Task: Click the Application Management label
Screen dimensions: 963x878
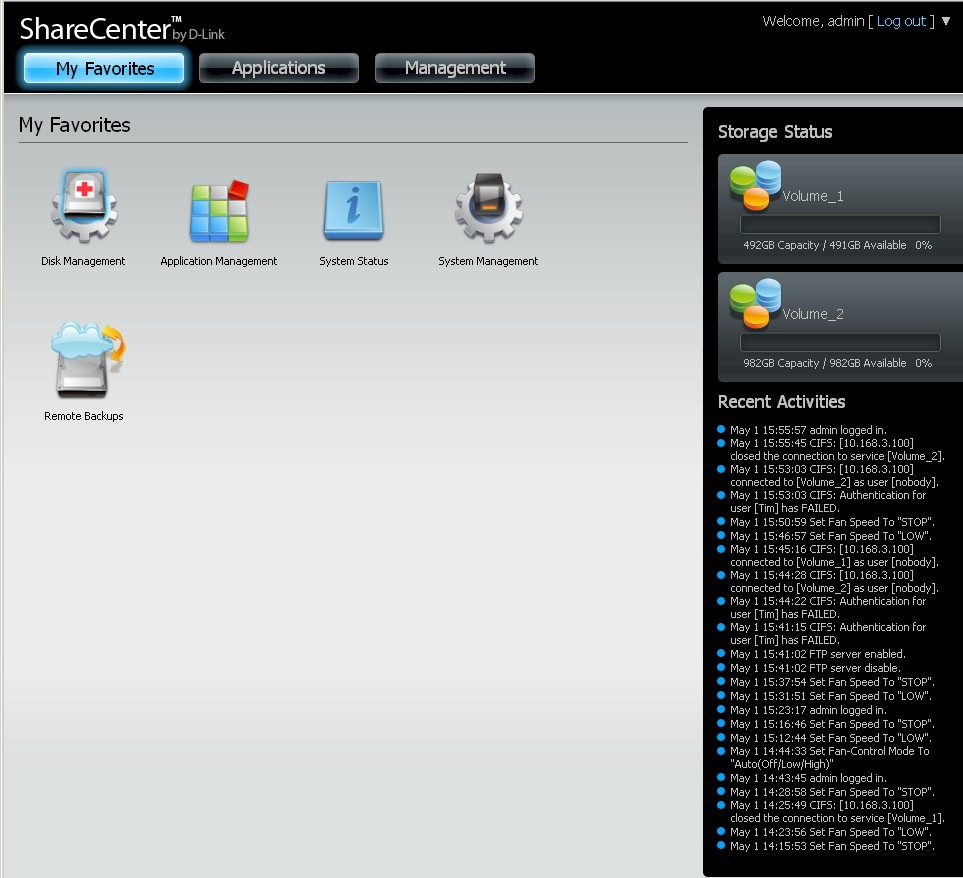Action: click(x=219, y=261)
